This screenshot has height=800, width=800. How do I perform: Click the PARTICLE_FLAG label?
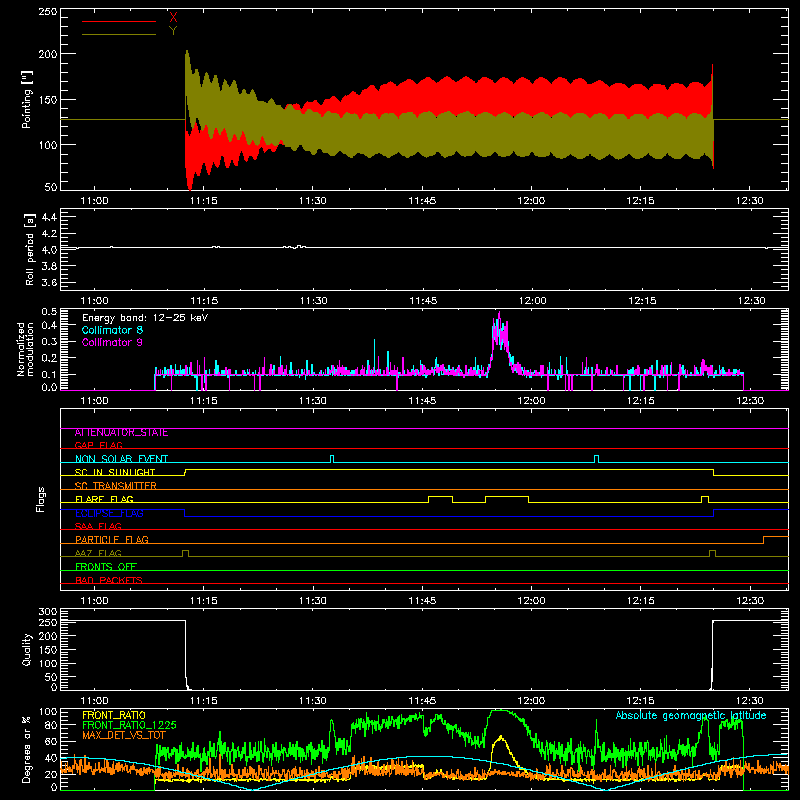(x=112, y=539)
